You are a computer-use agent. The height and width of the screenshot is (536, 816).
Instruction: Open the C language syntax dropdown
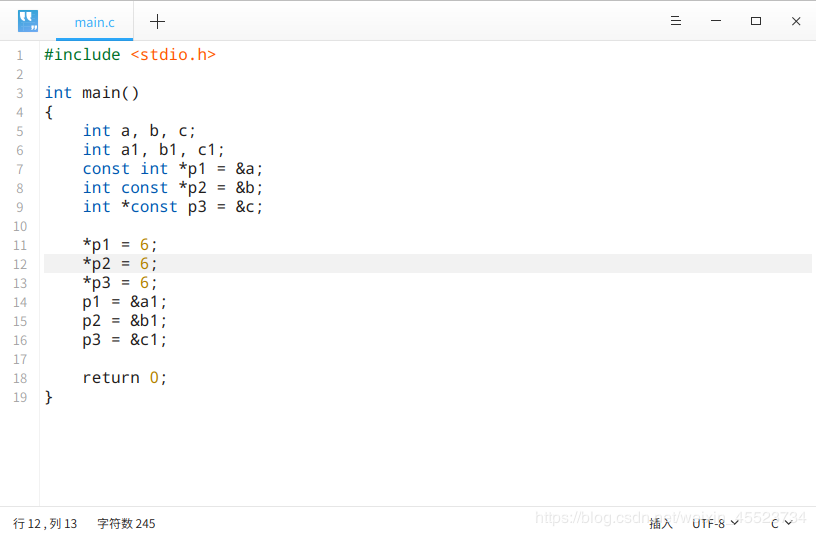[781, 523]
